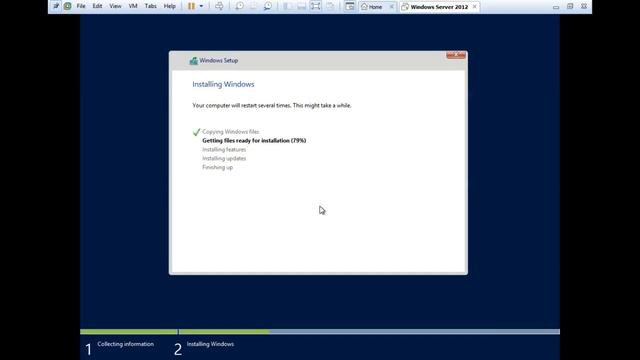Click the 'Finishing up' step text
Screen dimensions: 640x360
pyautogui.click(x=218, y=167)
